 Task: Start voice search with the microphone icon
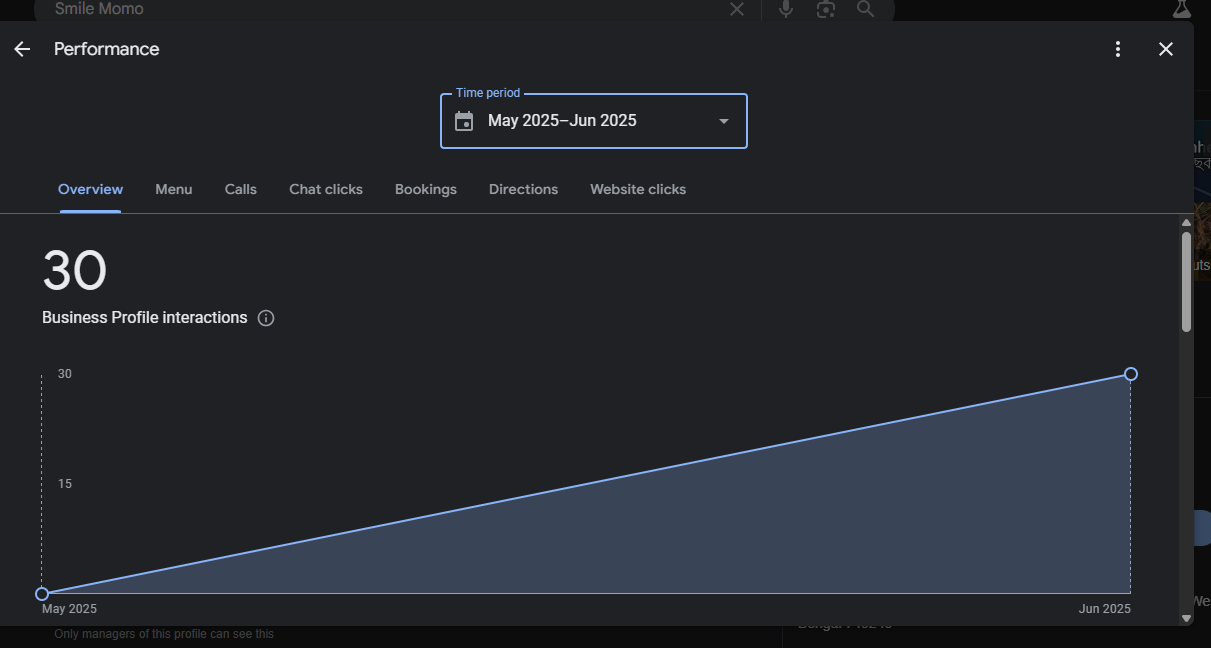click(x=786, y=9)
